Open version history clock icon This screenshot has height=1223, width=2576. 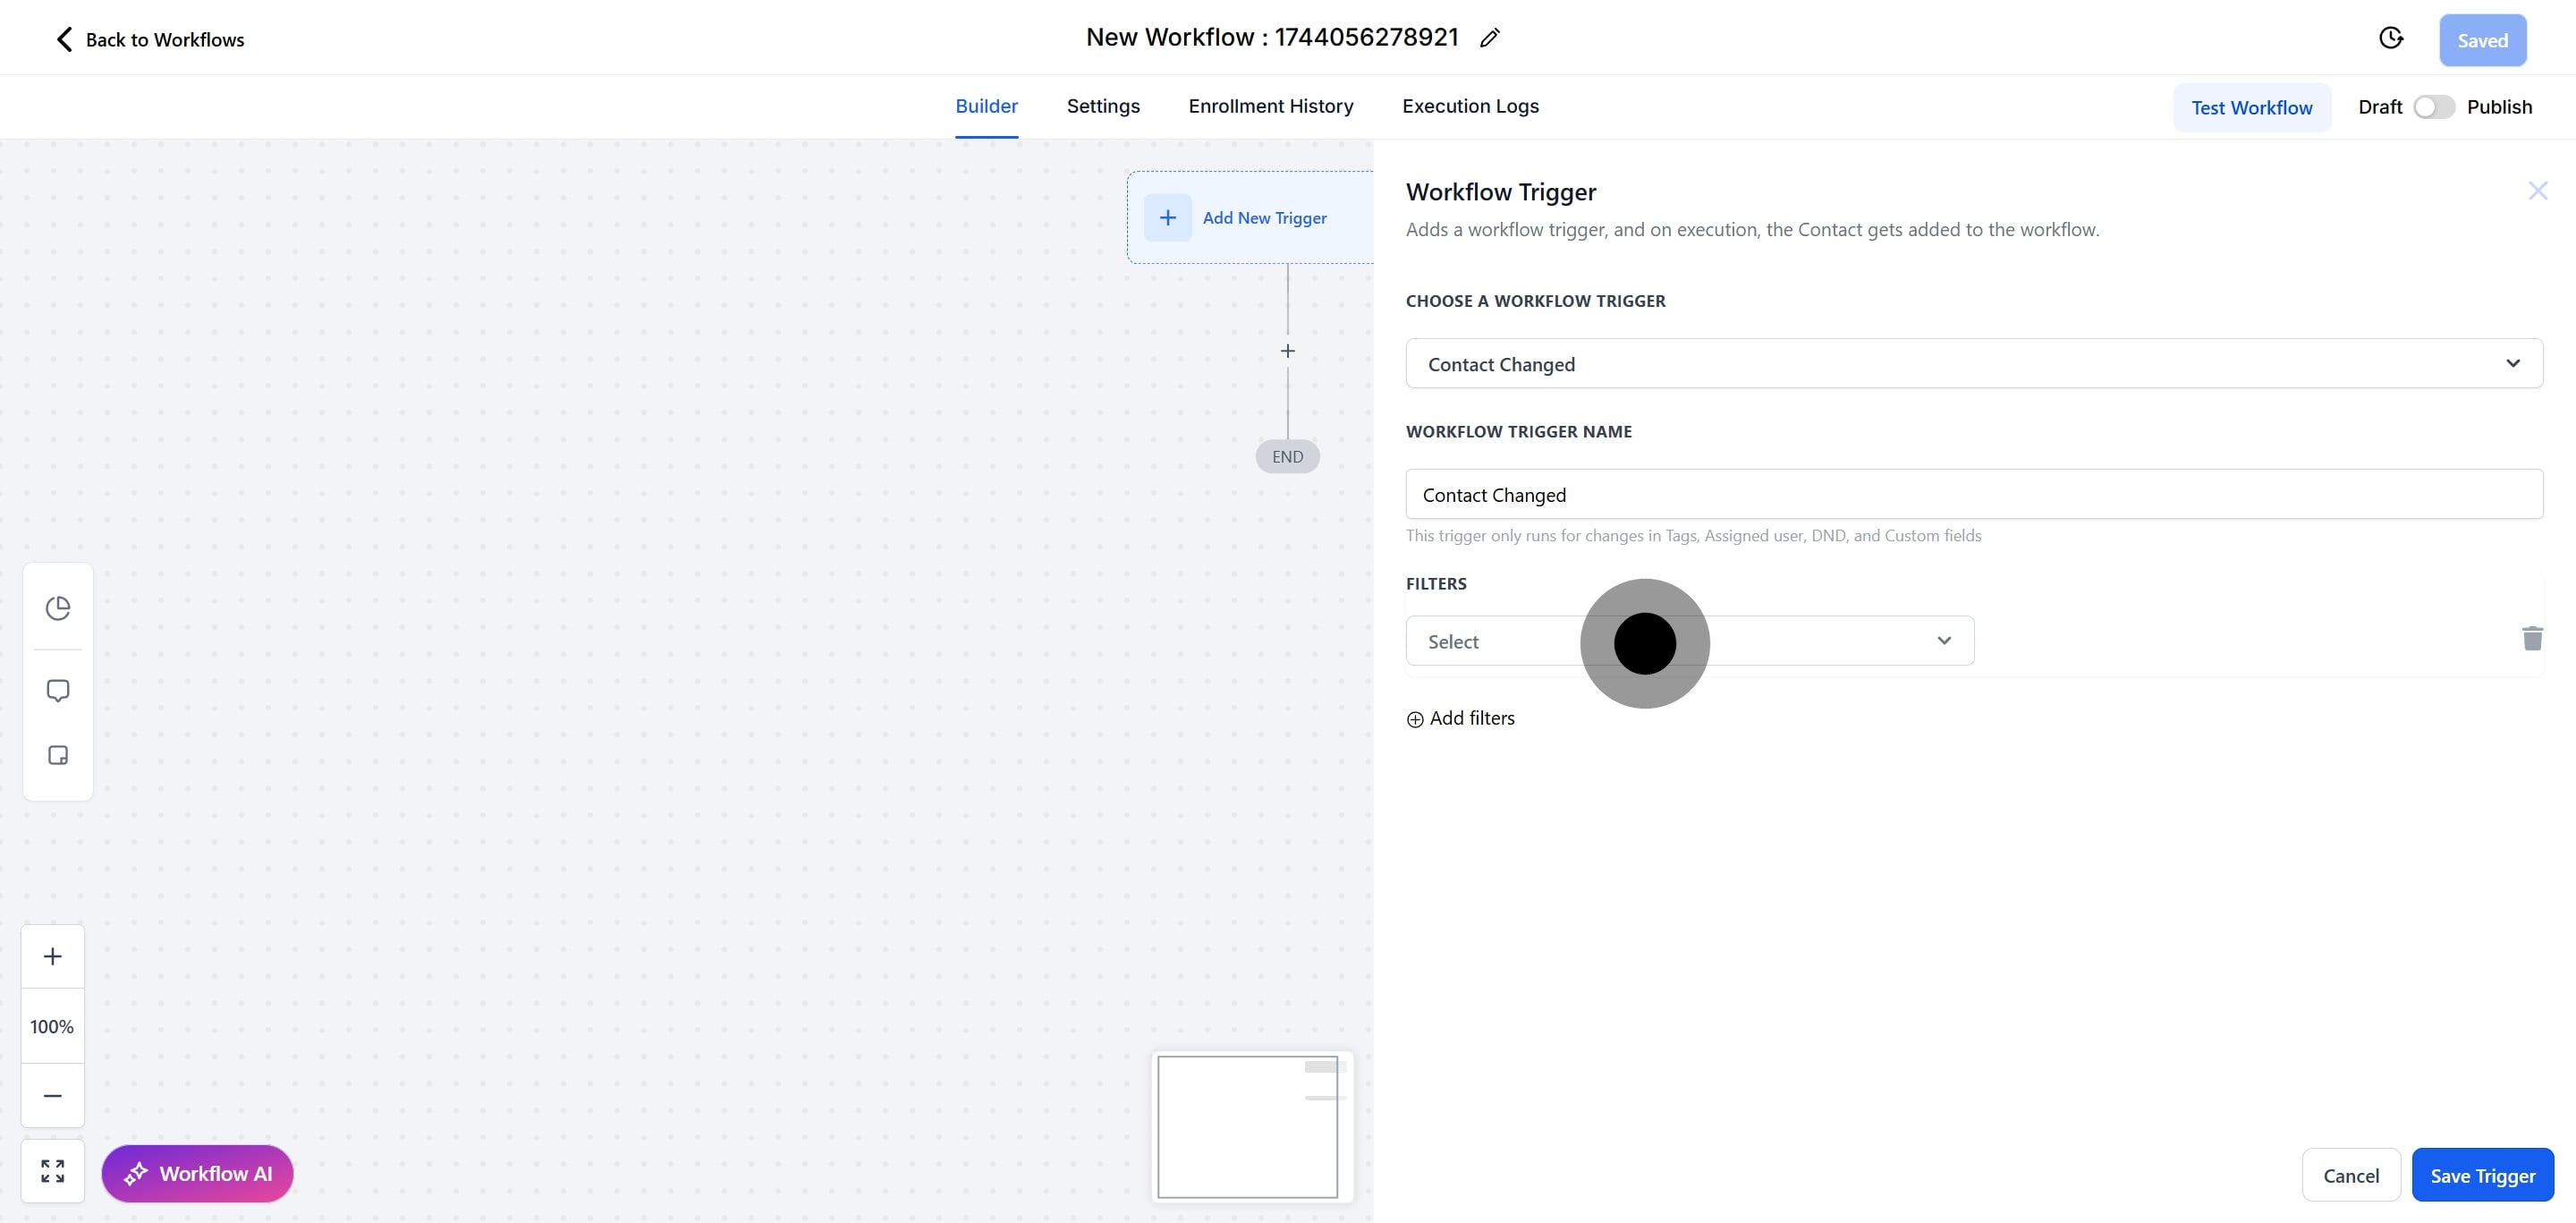pyautogui.click(x=2390, y=38)
